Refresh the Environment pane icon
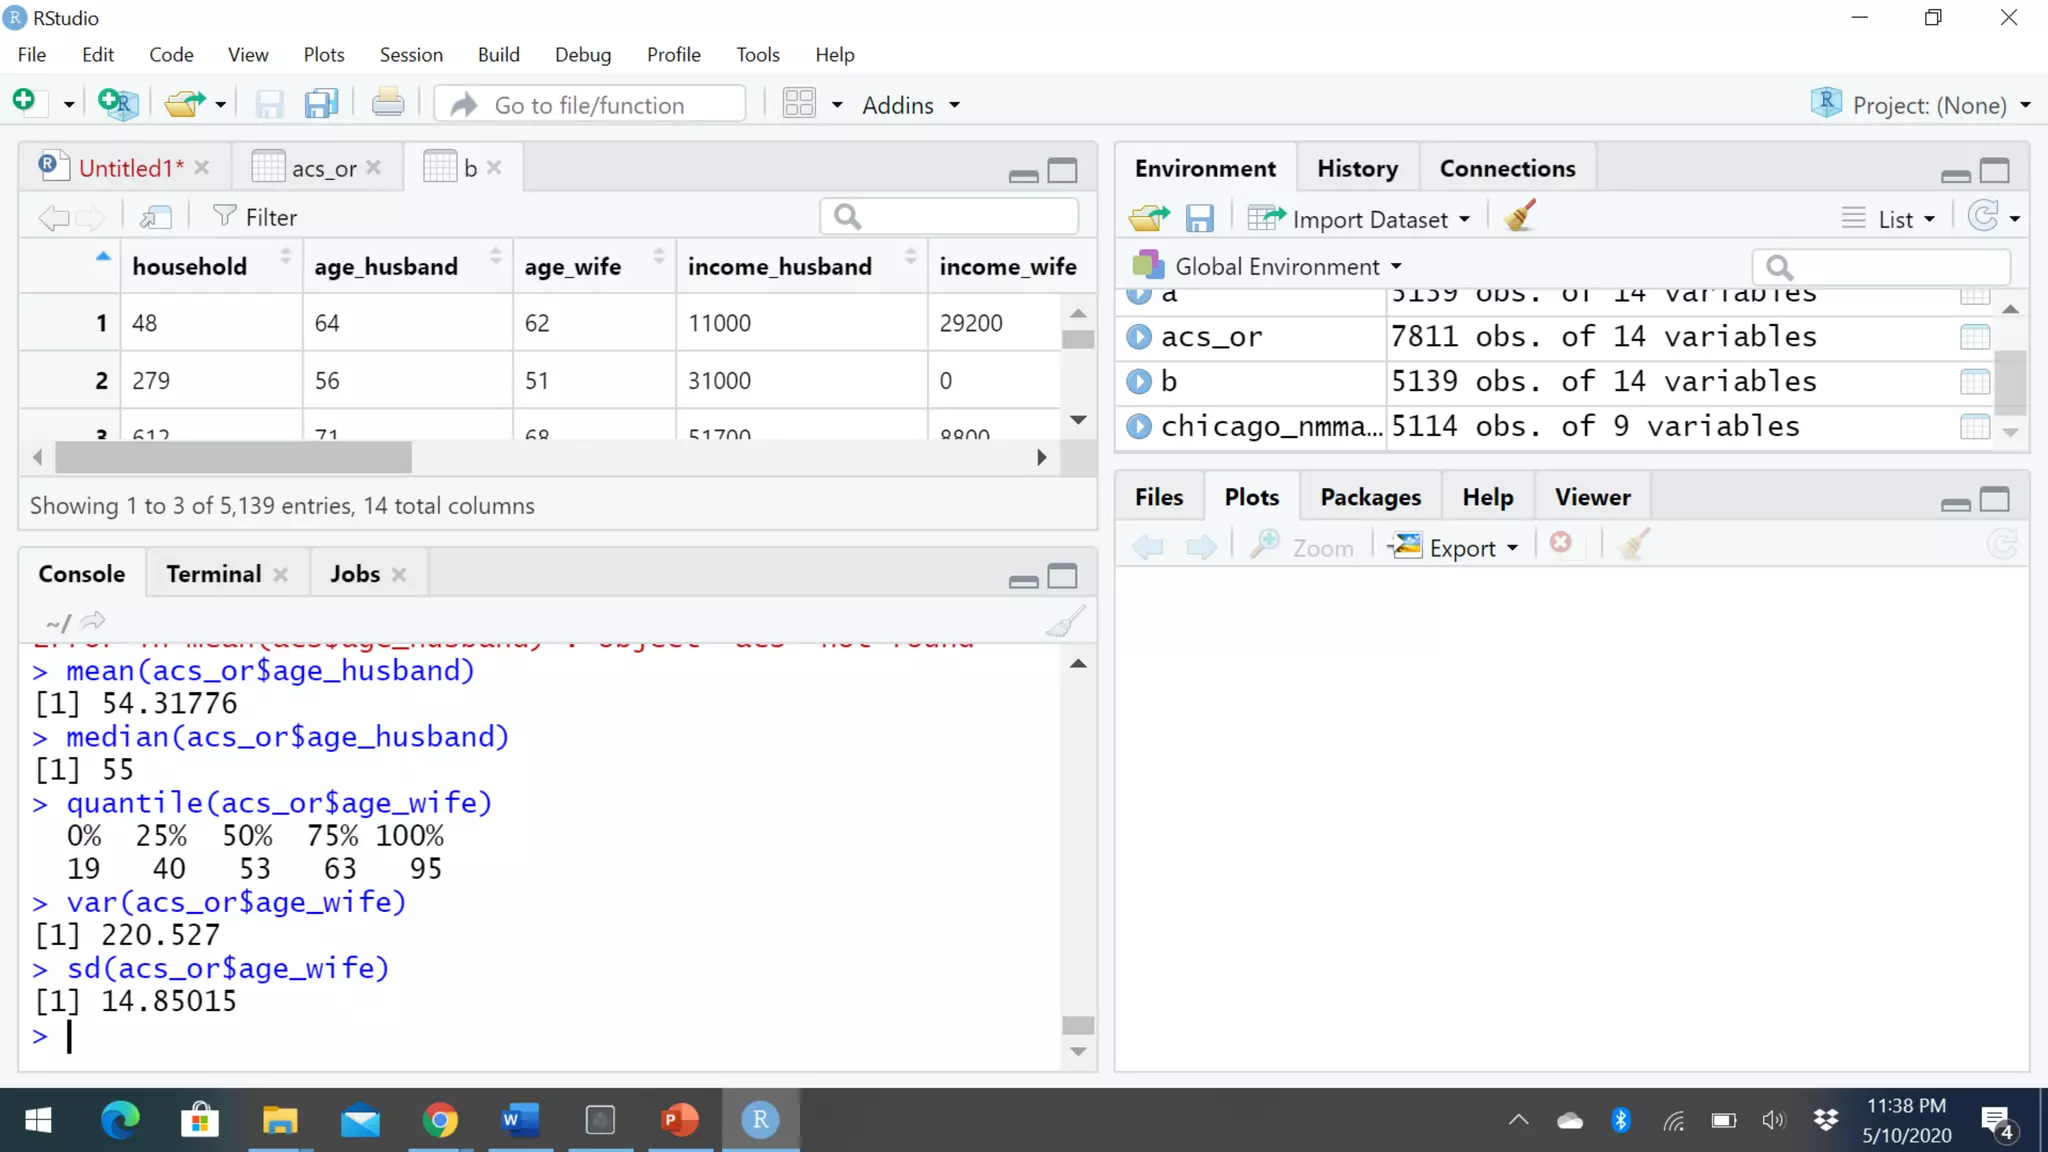Image resolution: width=2048 pixels, height=1152 pixels. (x=1983, y=217)
